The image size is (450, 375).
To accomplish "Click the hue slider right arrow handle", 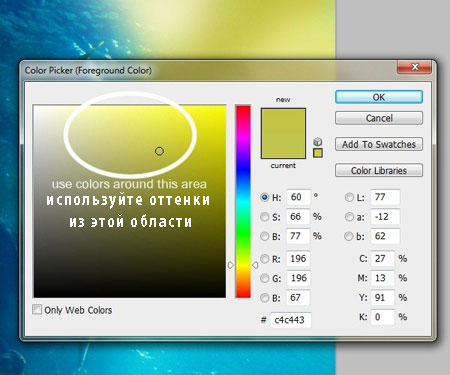I will pyautogui.click(x=255, y=265).
